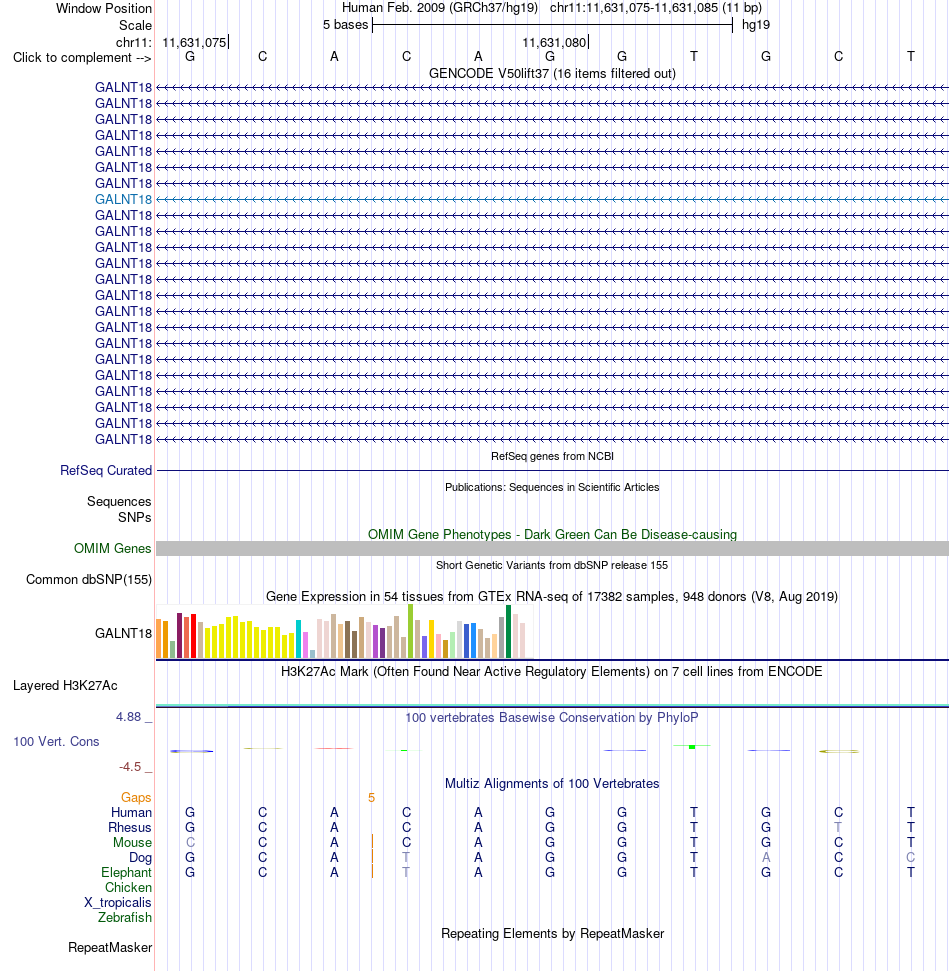
Task: Click the orange insertion mark in the Elephant row
Action: tap(372, 871)
